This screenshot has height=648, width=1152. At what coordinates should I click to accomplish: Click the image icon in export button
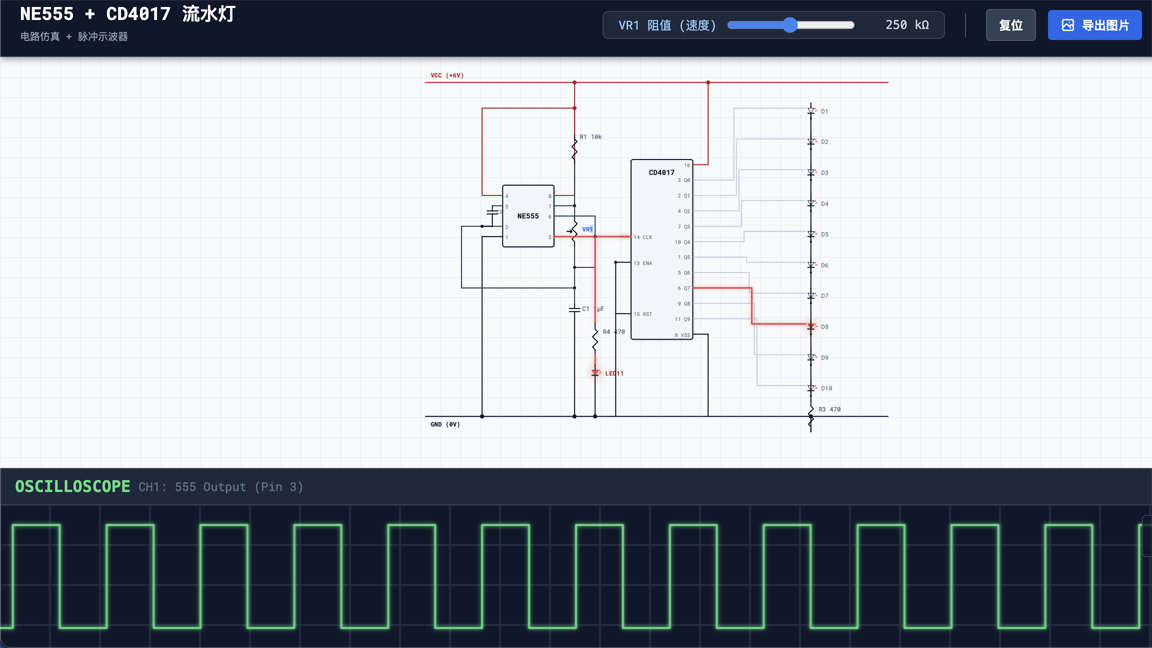[1068, 25]
